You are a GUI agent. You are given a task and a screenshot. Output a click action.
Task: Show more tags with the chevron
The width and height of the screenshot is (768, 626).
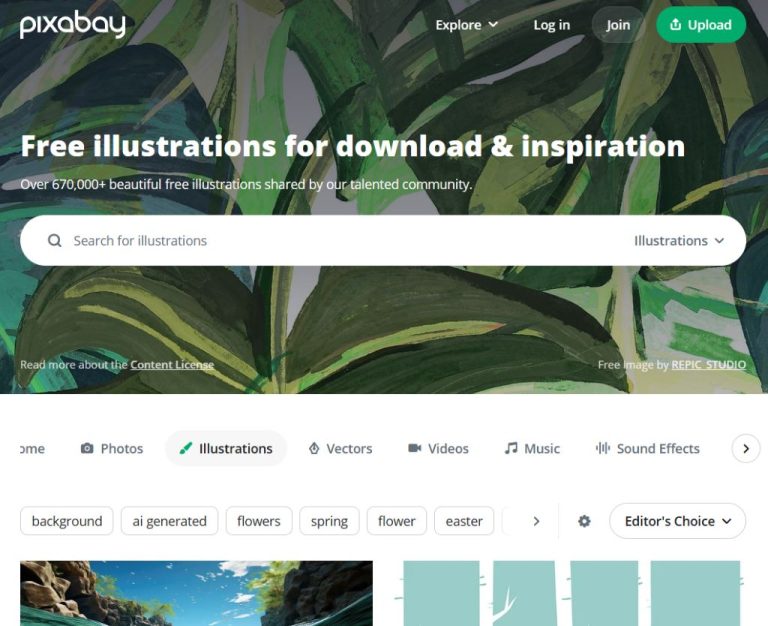(536, 521)
